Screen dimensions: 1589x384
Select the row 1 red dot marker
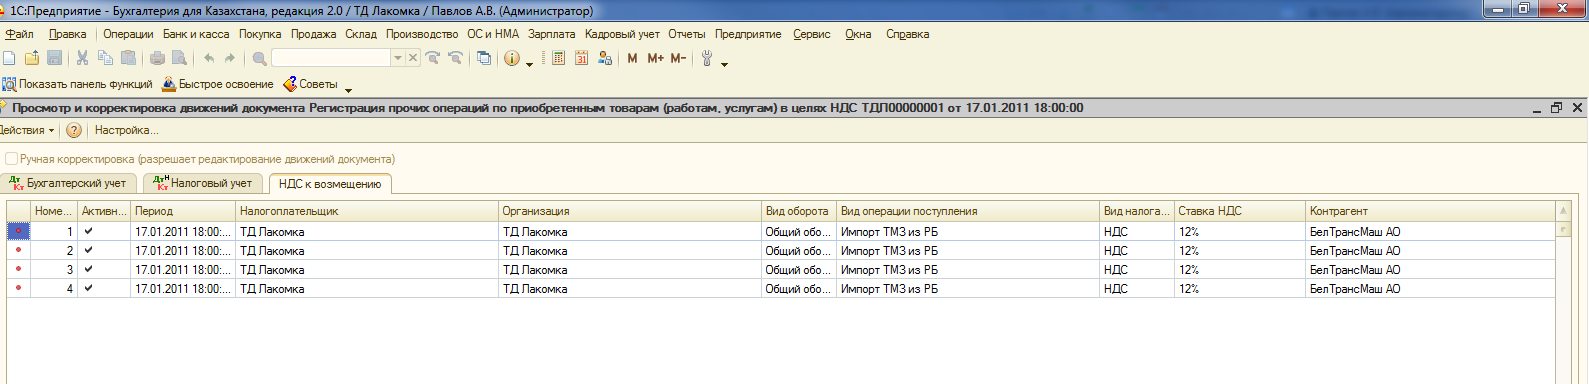18,231
